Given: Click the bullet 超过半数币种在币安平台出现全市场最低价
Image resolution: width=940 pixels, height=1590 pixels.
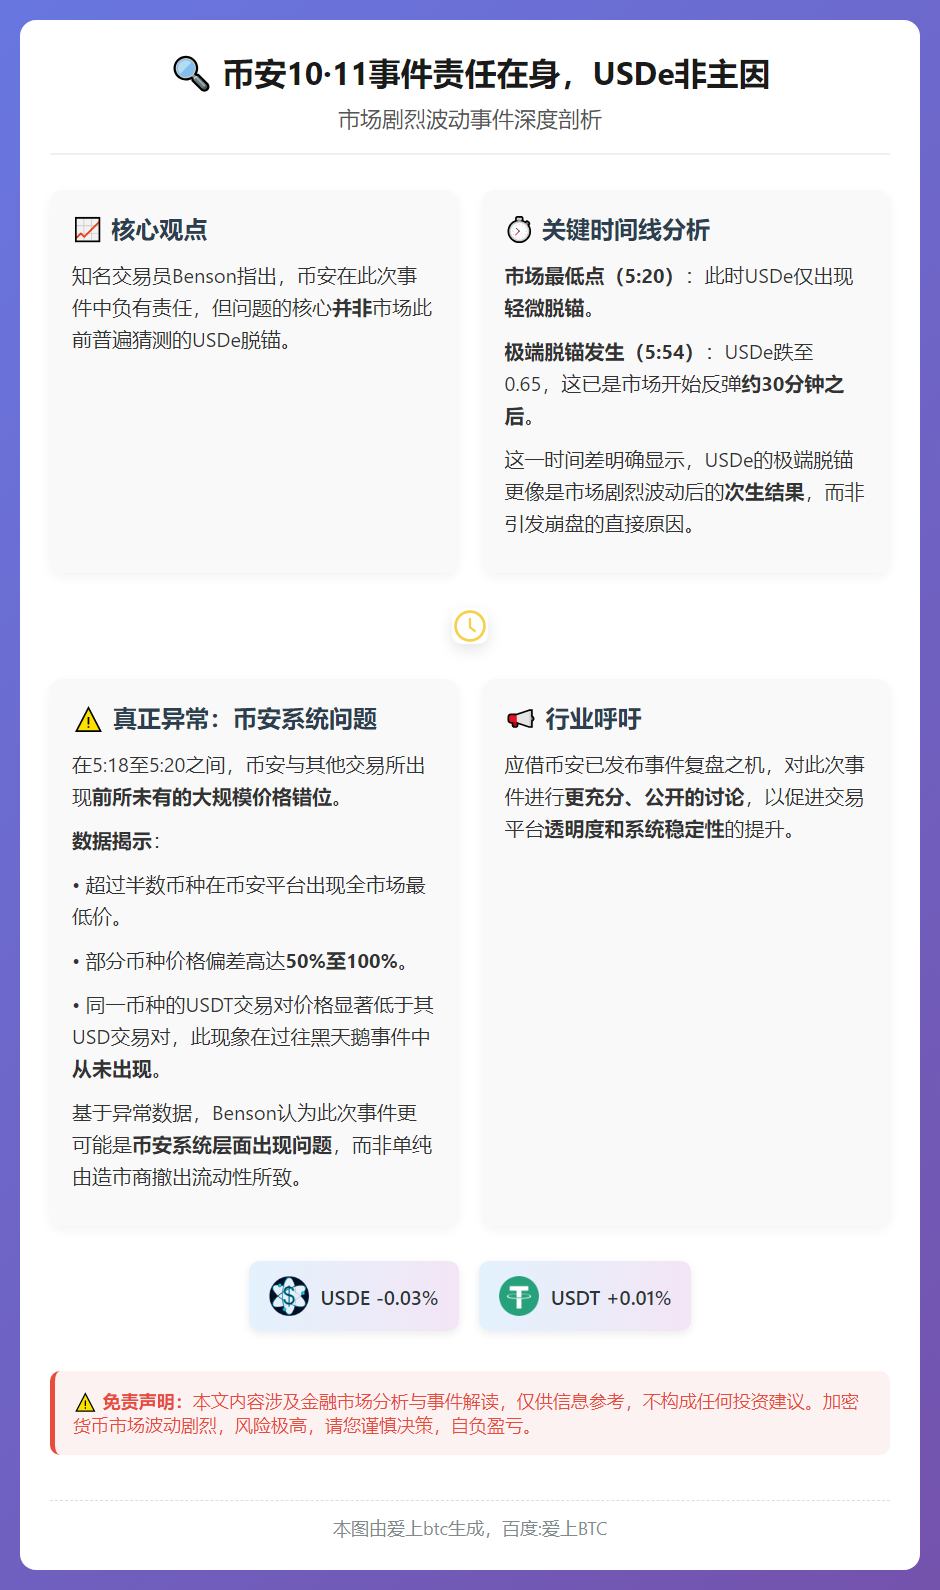Looking at the screenshot, I should (x=250, y=901).
